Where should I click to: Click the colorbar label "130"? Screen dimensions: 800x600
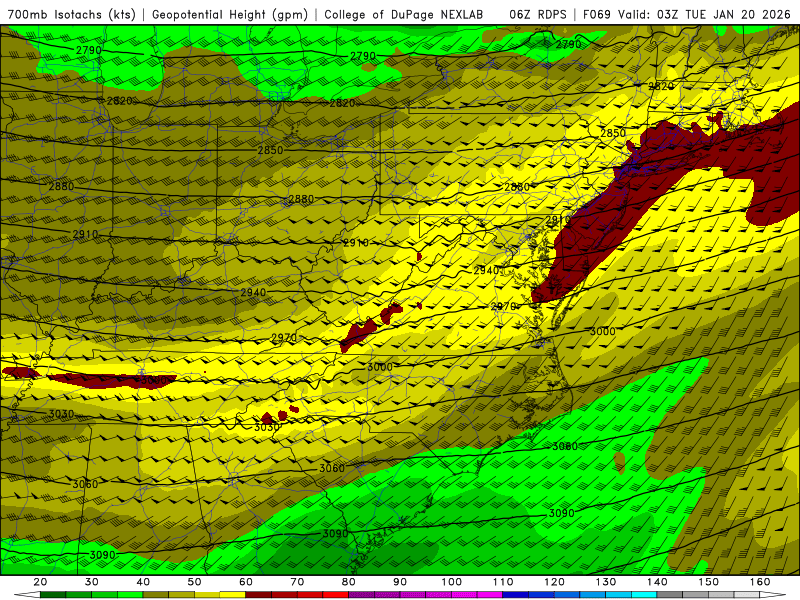pyautogui.click(x=606, y=582)
